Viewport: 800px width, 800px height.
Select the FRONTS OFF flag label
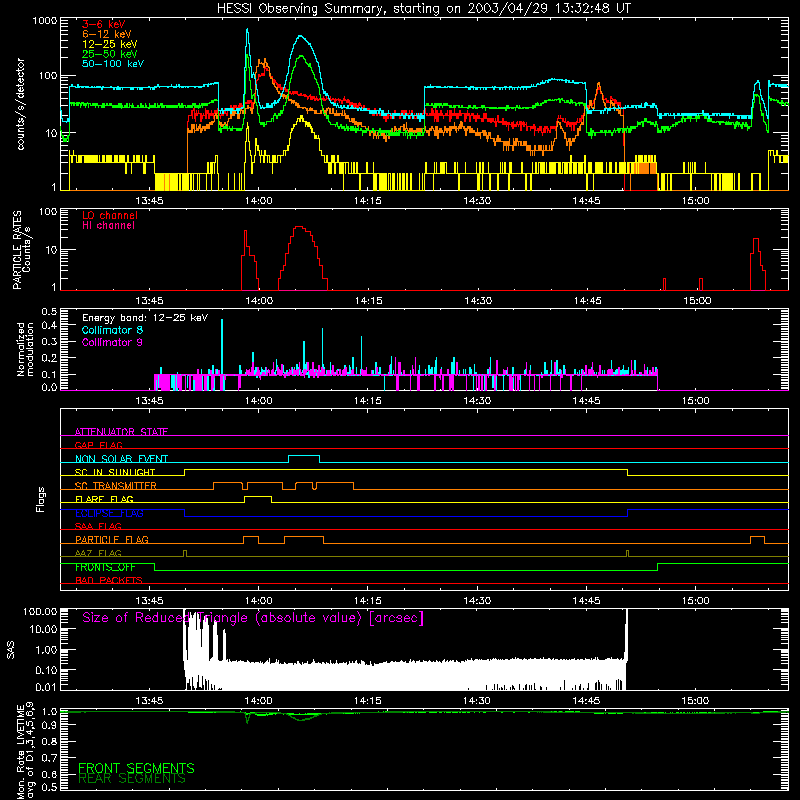105,567
